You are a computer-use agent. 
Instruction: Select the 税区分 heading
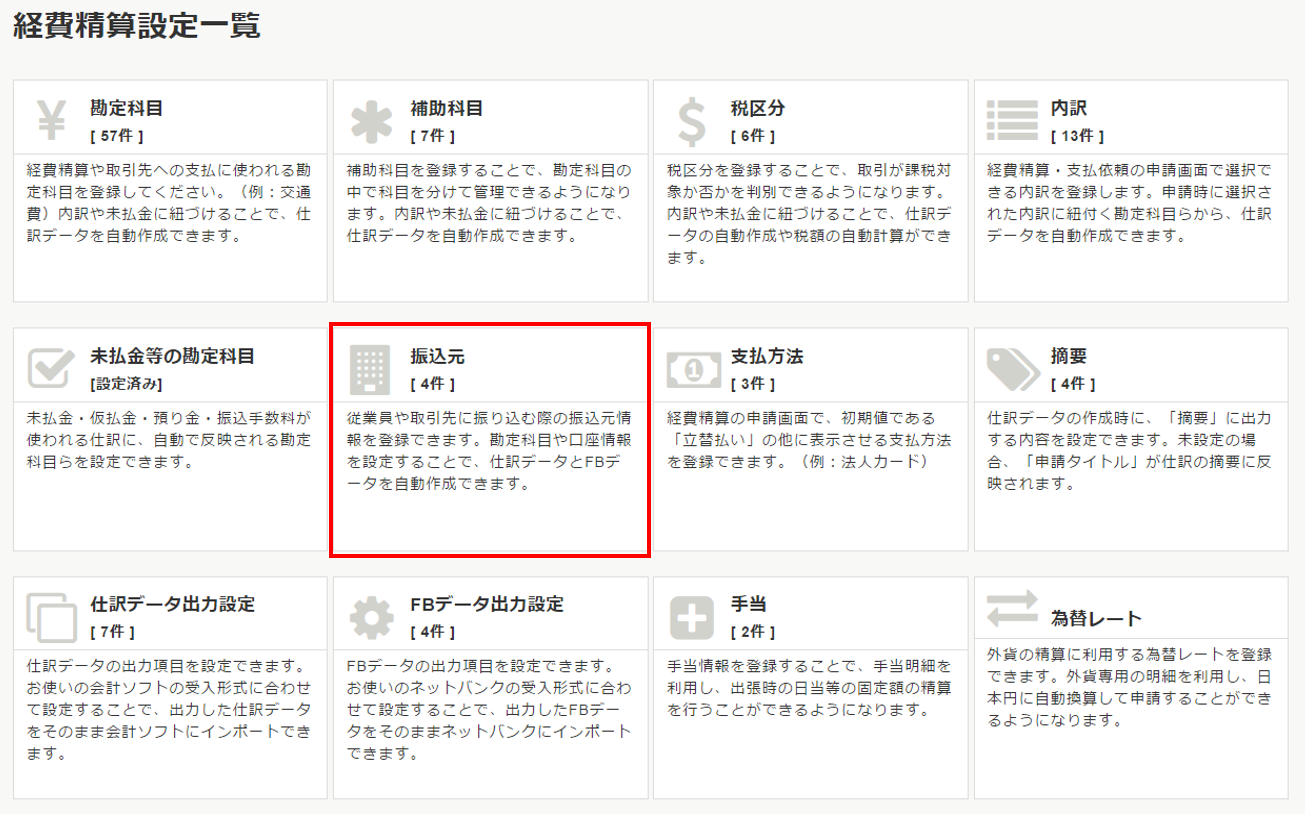pos(757,108)
